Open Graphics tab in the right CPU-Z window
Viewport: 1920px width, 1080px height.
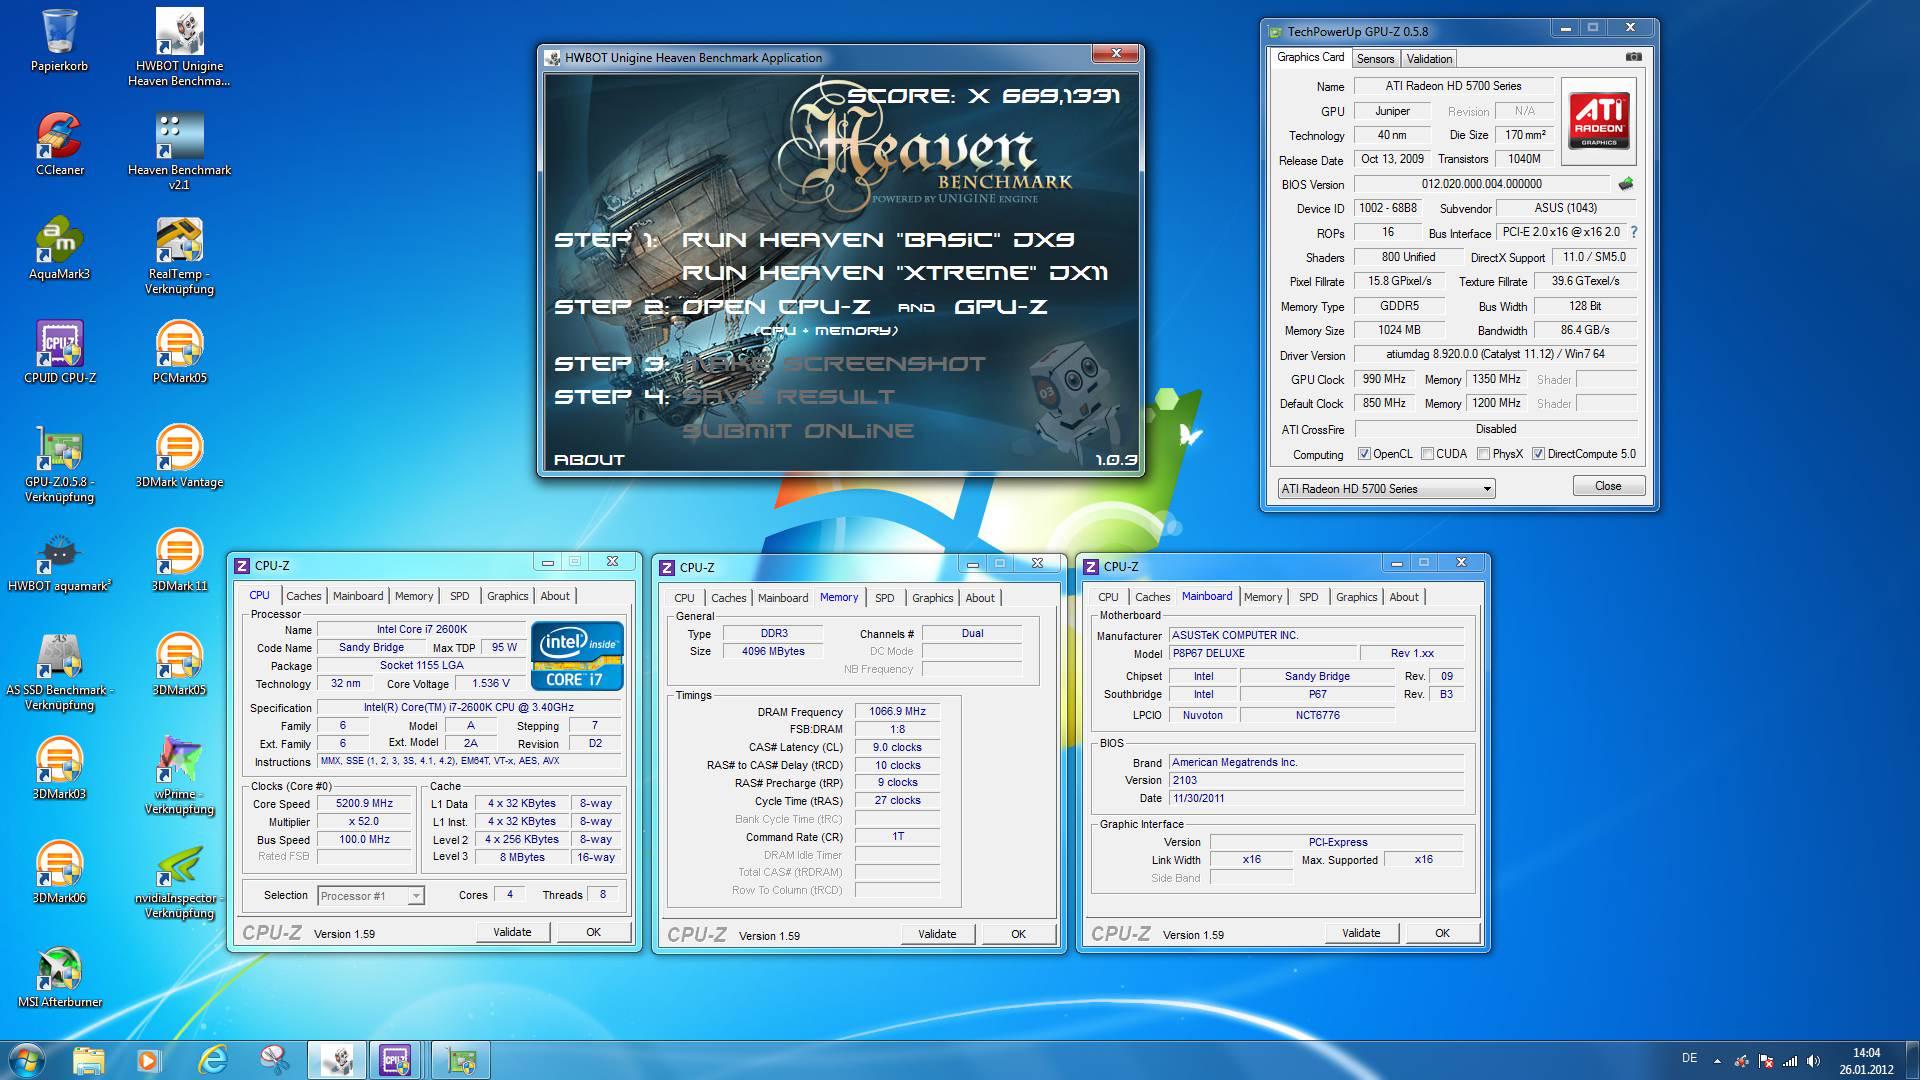coord(1356,597)
